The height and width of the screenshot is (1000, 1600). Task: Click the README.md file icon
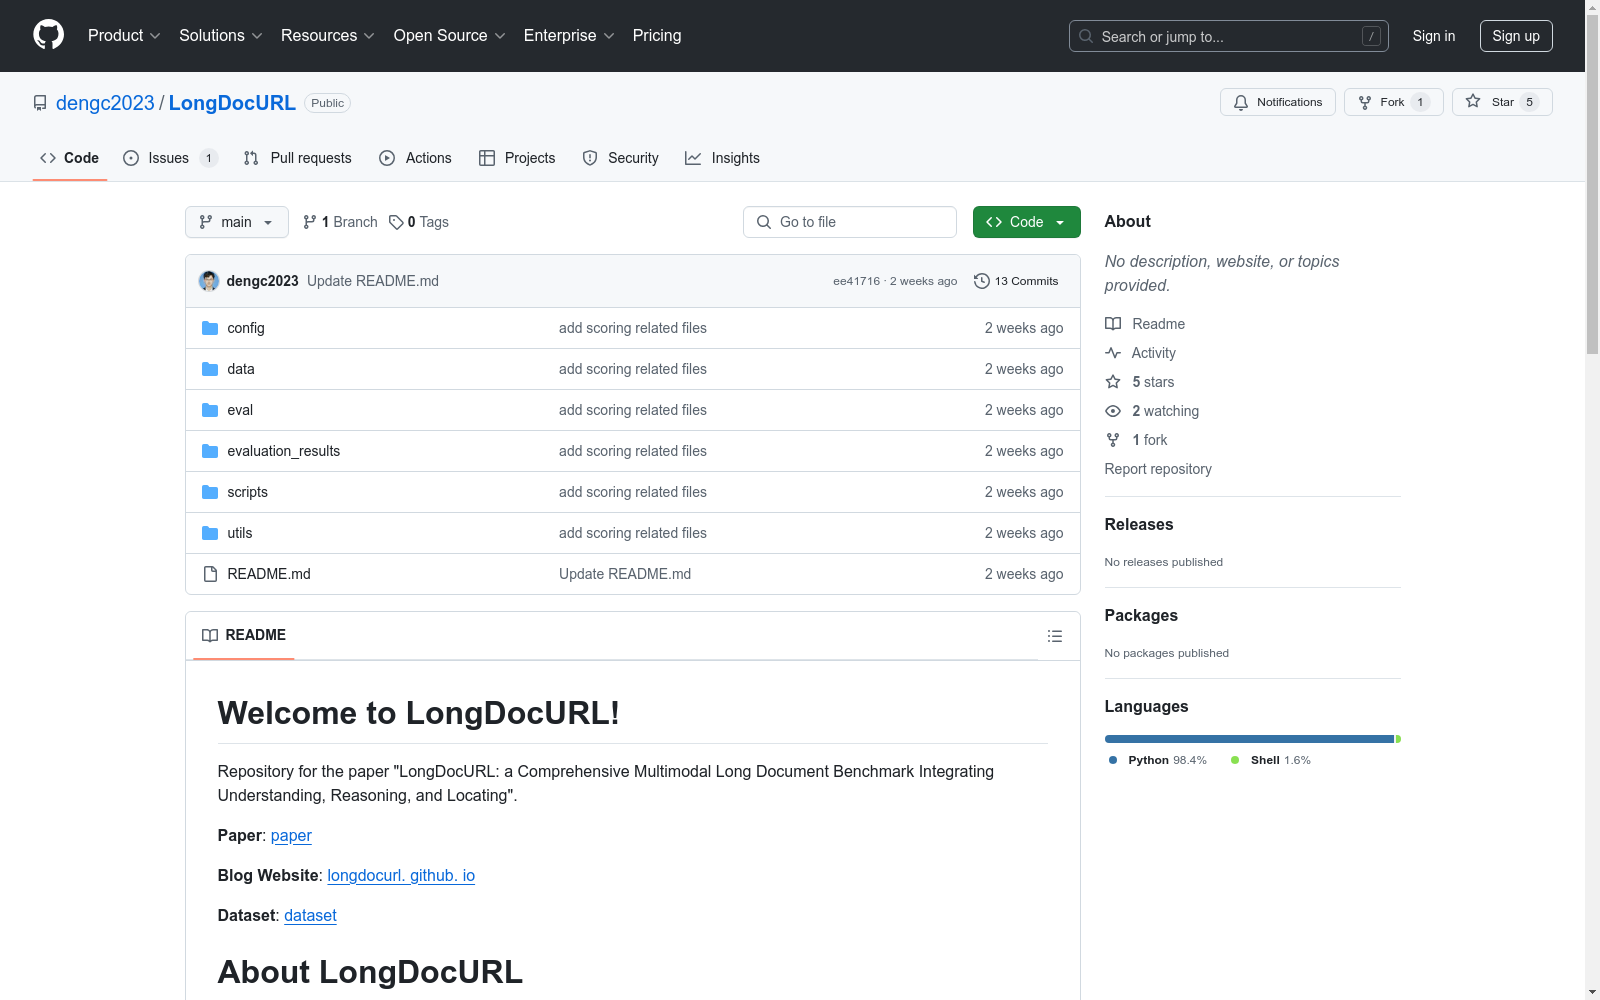pos(210,574)
